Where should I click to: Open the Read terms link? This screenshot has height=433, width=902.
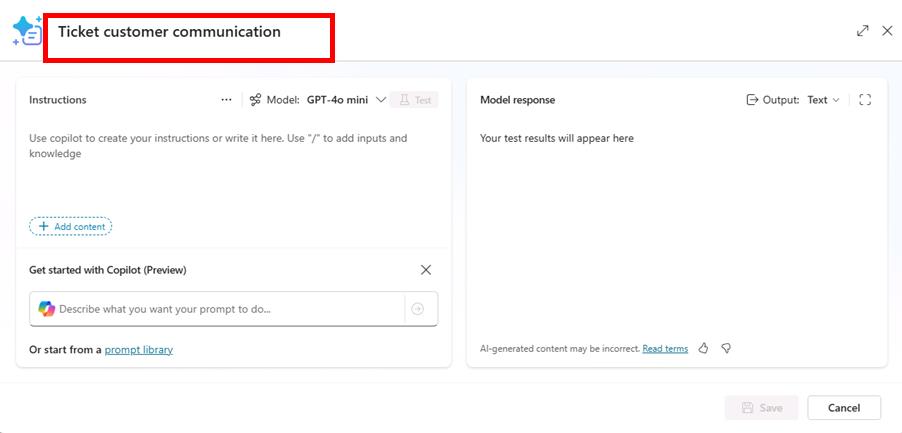coord(665,349)
